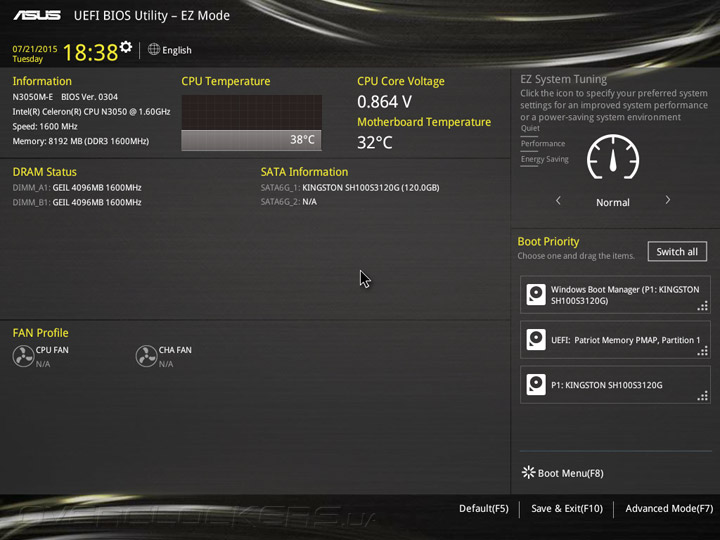720x540 pixels.
Task: Click drag handle of Windows Boot Manager
Action: [x=703, y=306]
